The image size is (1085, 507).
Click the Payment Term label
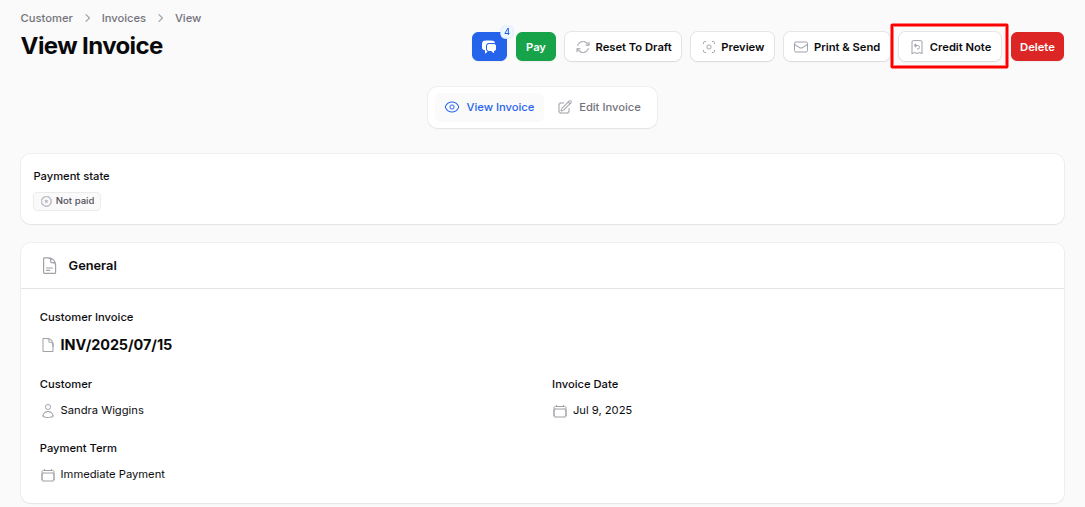tap(78, 448)
